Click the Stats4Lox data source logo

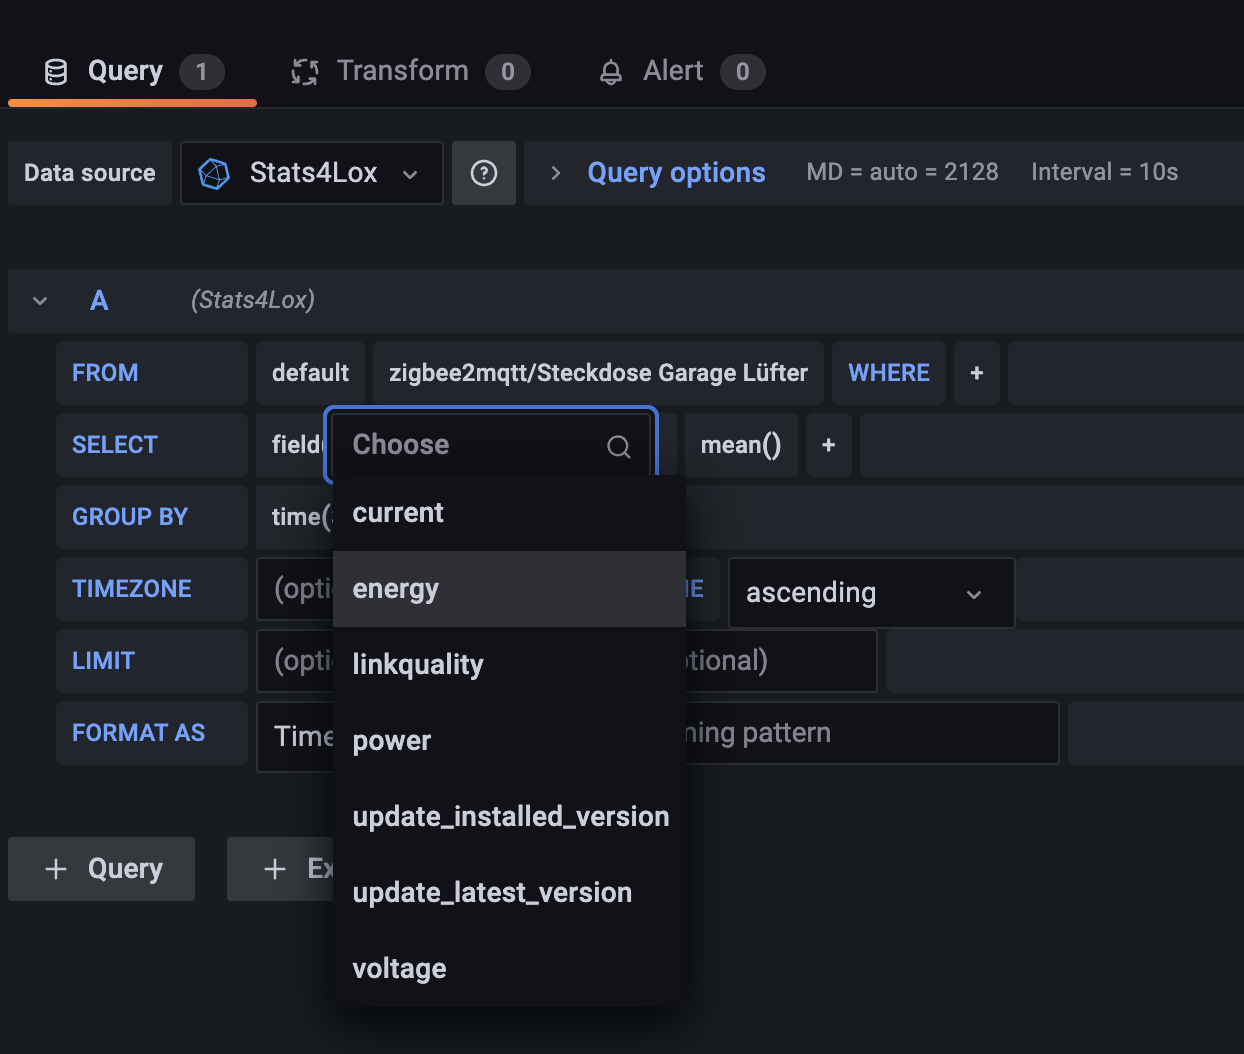click(215, 173)
